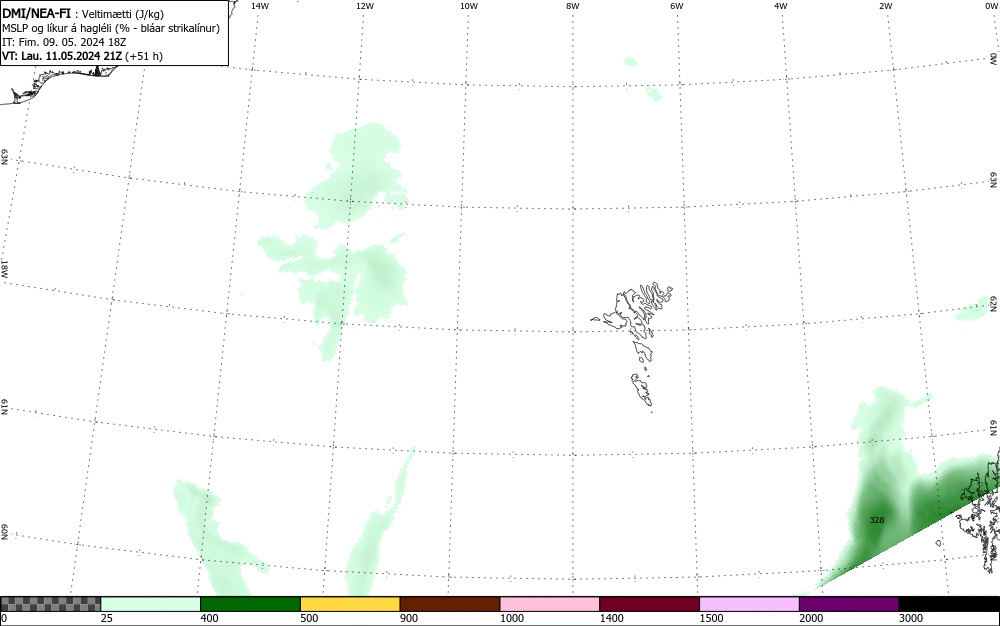Click the black above-3000 legend swatch
This screenshot has height=626, width=1000.
[x=949, y=604]
